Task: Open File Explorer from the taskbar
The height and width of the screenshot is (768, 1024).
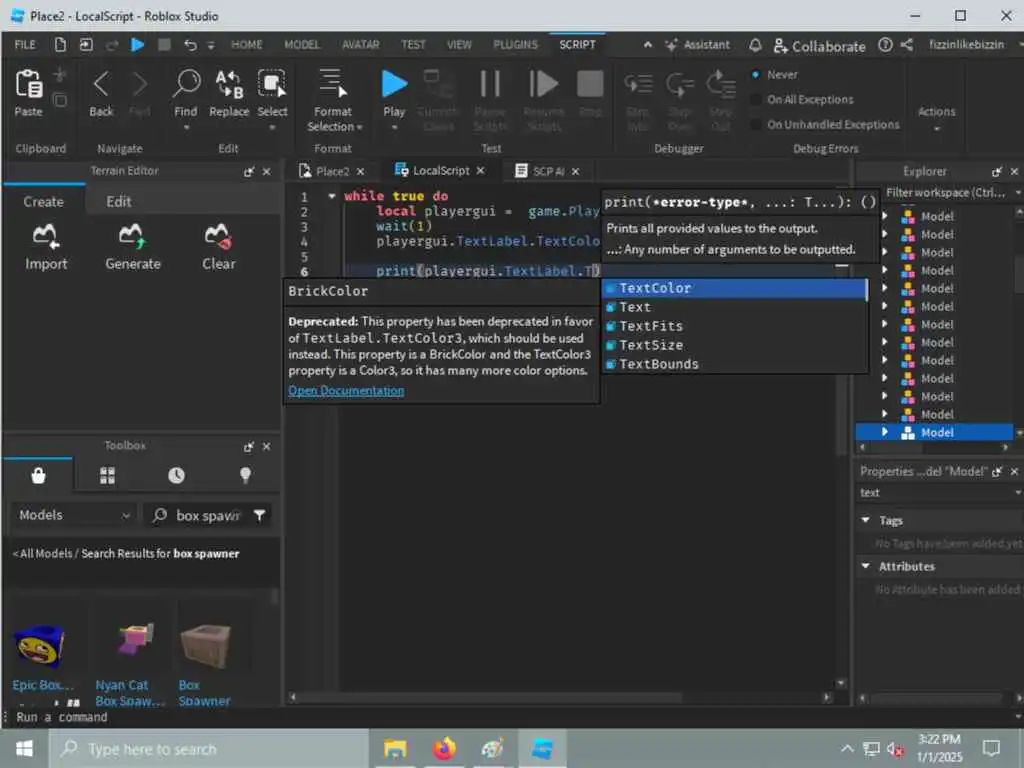Action: pyautogui.click(x=395, y=748)
